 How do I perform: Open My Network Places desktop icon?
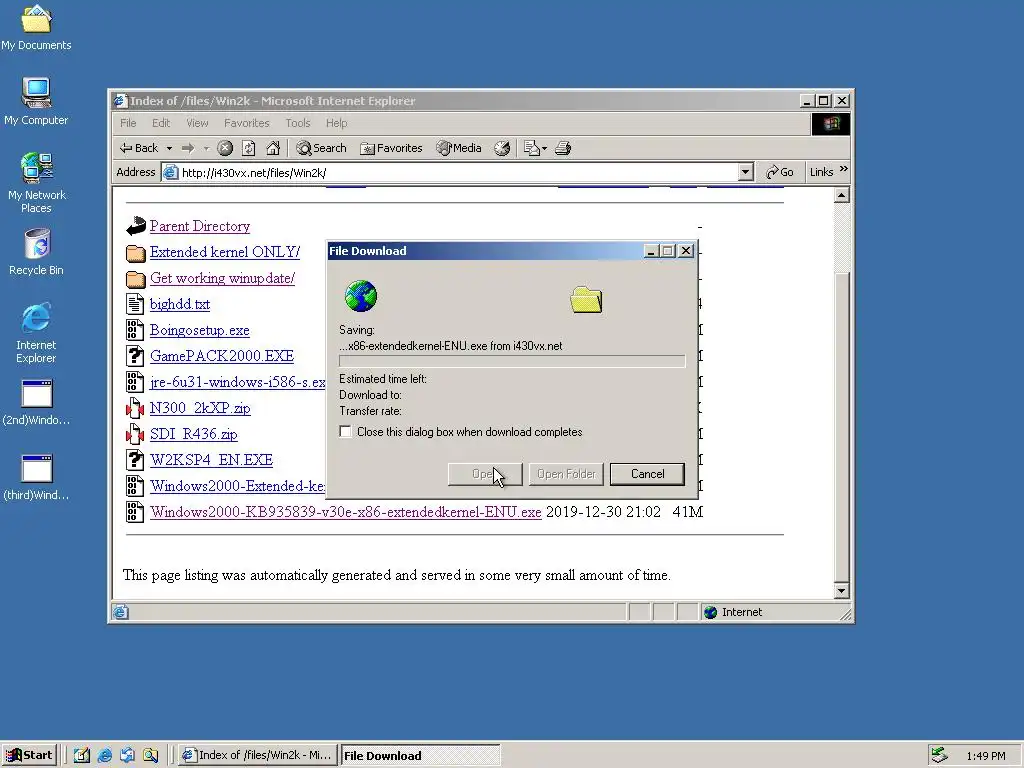(36, 183)
